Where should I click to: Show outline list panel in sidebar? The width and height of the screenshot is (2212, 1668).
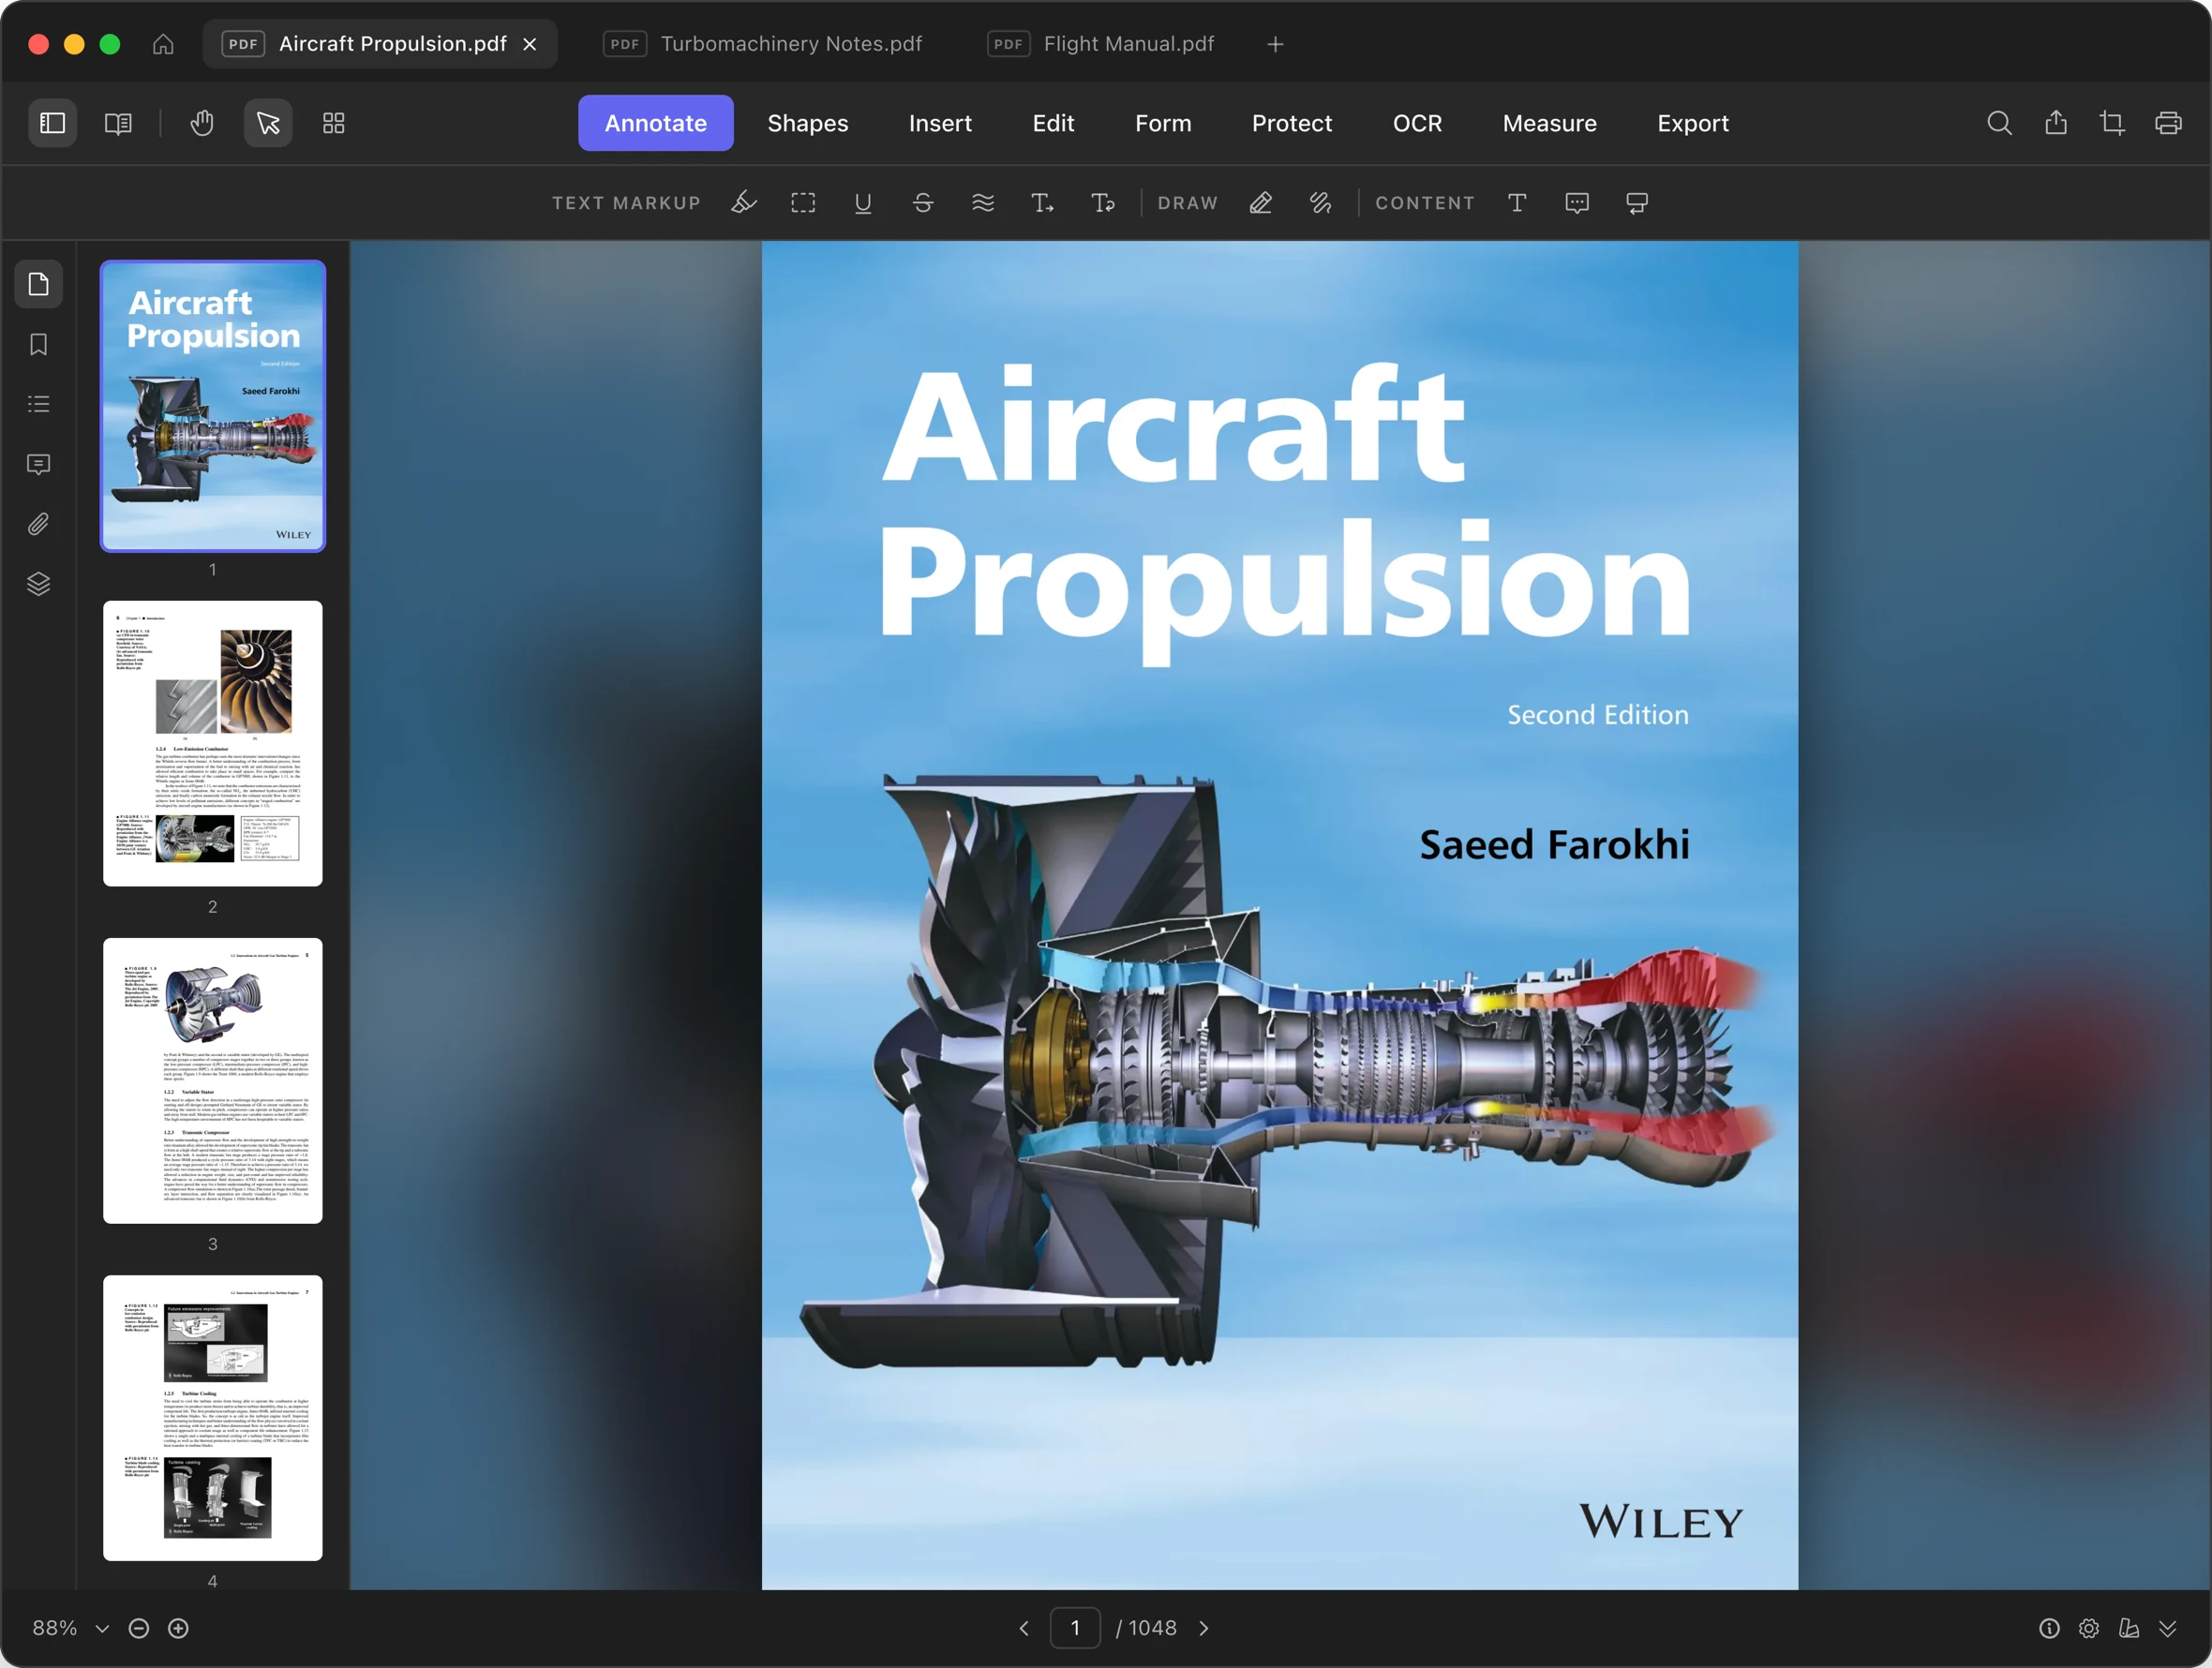(39, 404)
